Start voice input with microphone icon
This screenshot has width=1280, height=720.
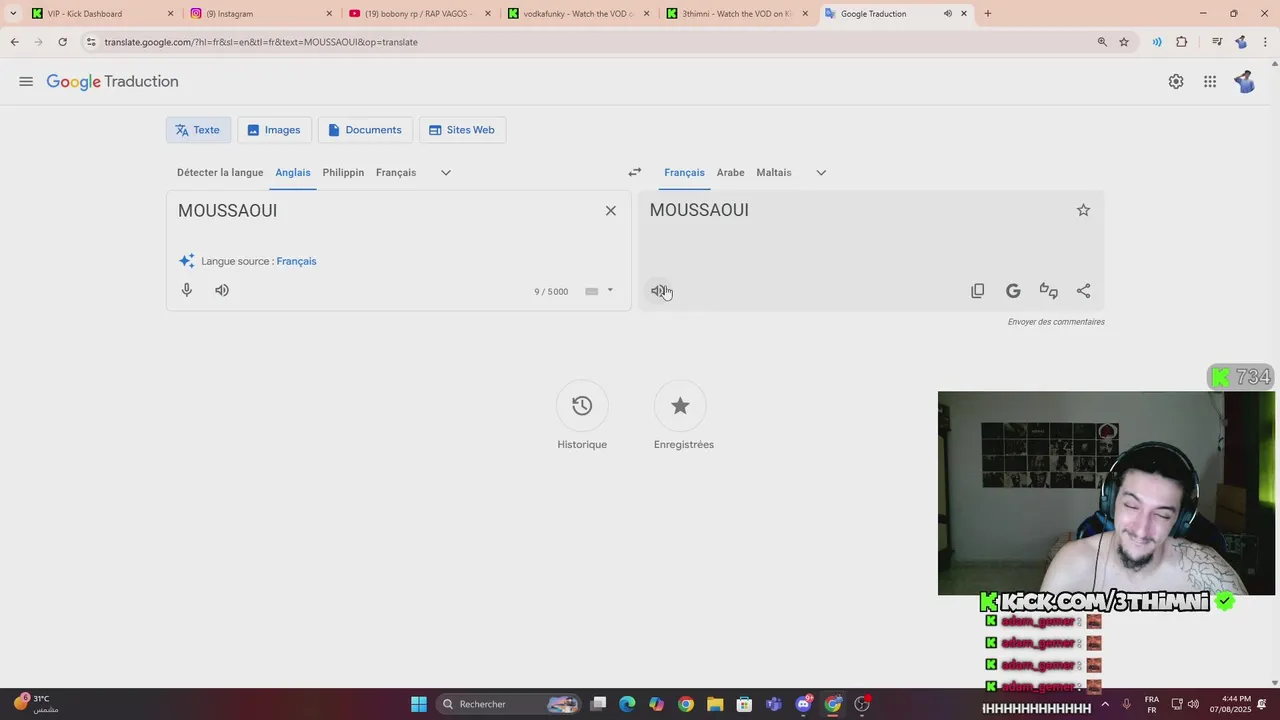[187, 290]
